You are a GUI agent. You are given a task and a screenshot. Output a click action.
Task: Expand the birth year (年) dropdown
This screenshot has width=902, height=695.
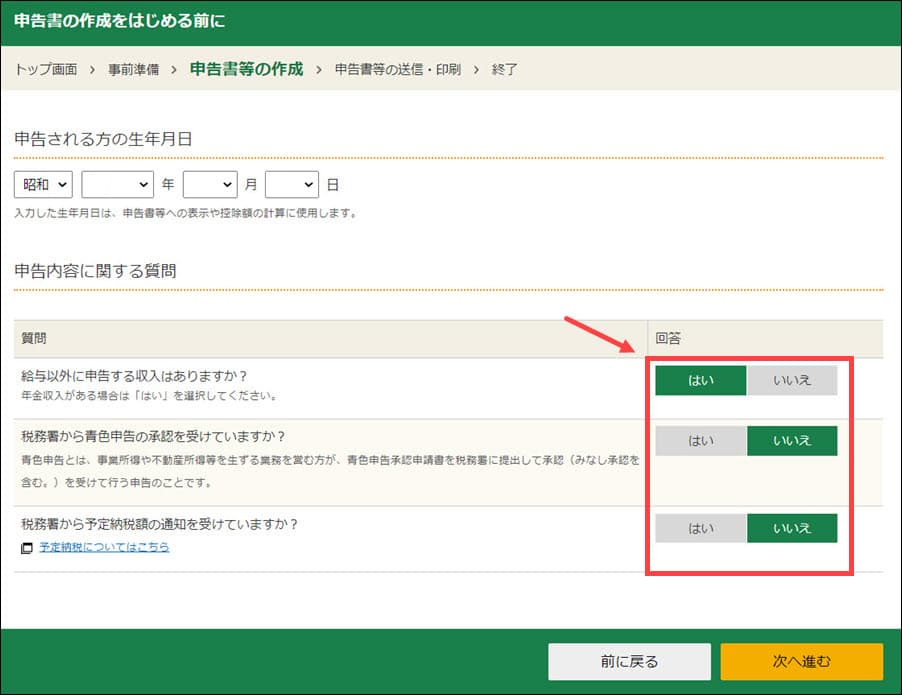(x=118, y=184)
